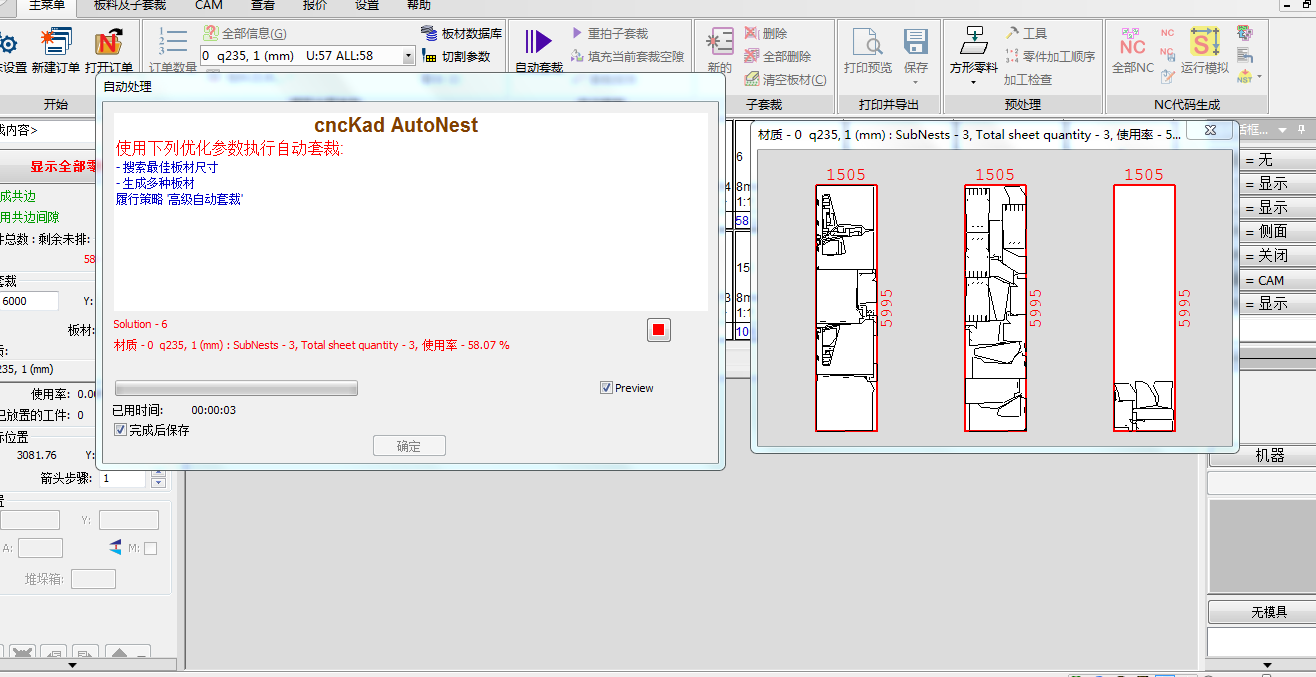Click 全部删除 delete all
The height and width of the screenshot is (677, 1316).
[778, 57]
